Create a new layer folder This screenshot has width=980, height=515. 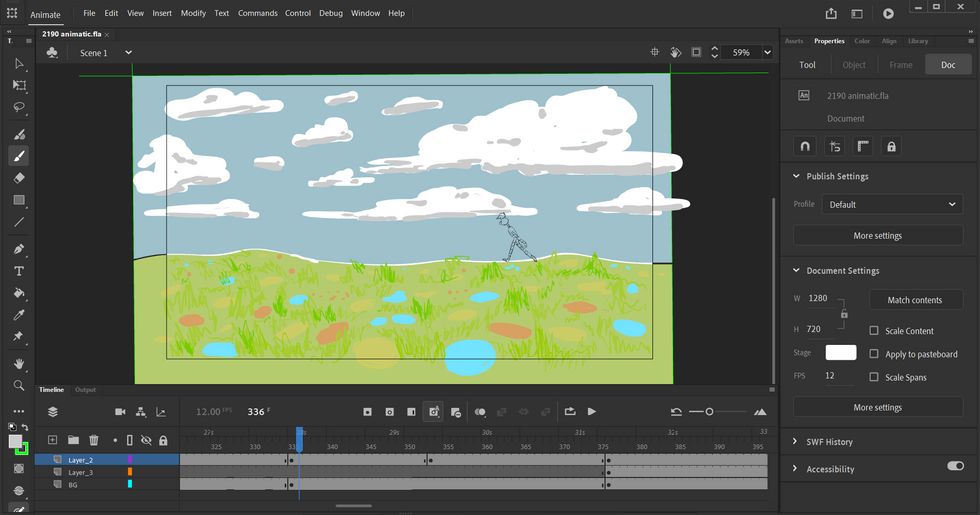pyautogui.click(x=73, y=440)
